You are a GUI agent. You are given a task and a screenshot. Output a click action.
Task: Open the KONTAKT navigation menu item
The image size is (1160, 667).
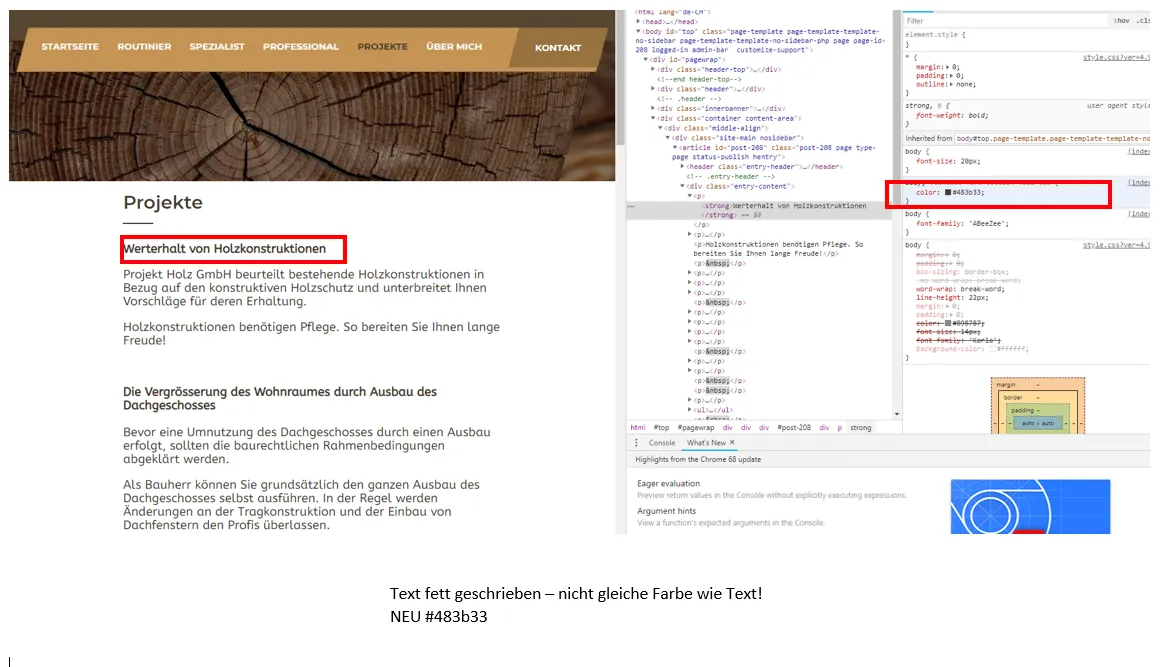click(x=558, y=48)
